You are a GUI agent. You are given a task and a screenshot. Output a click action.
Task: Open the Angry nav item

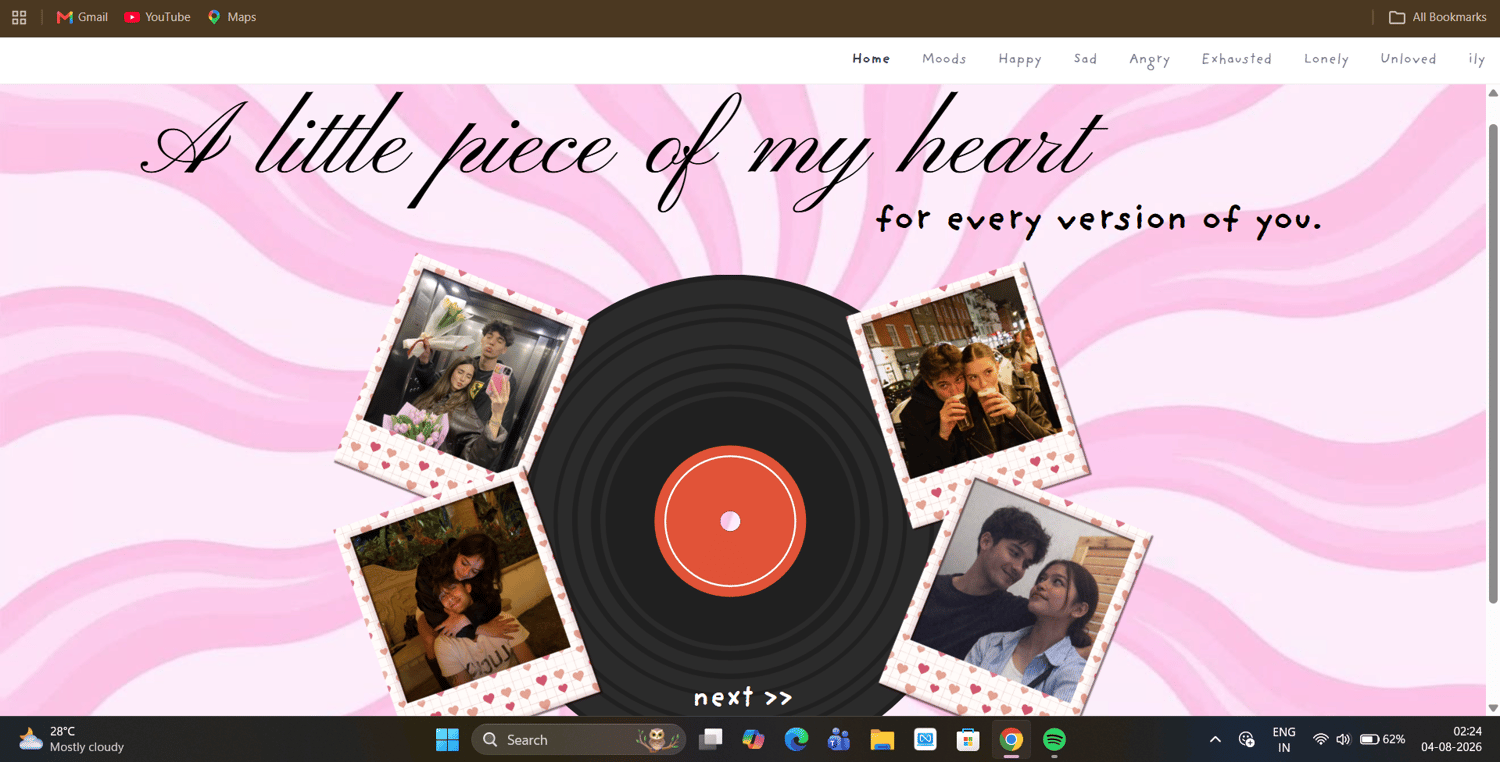point(1149,60)
